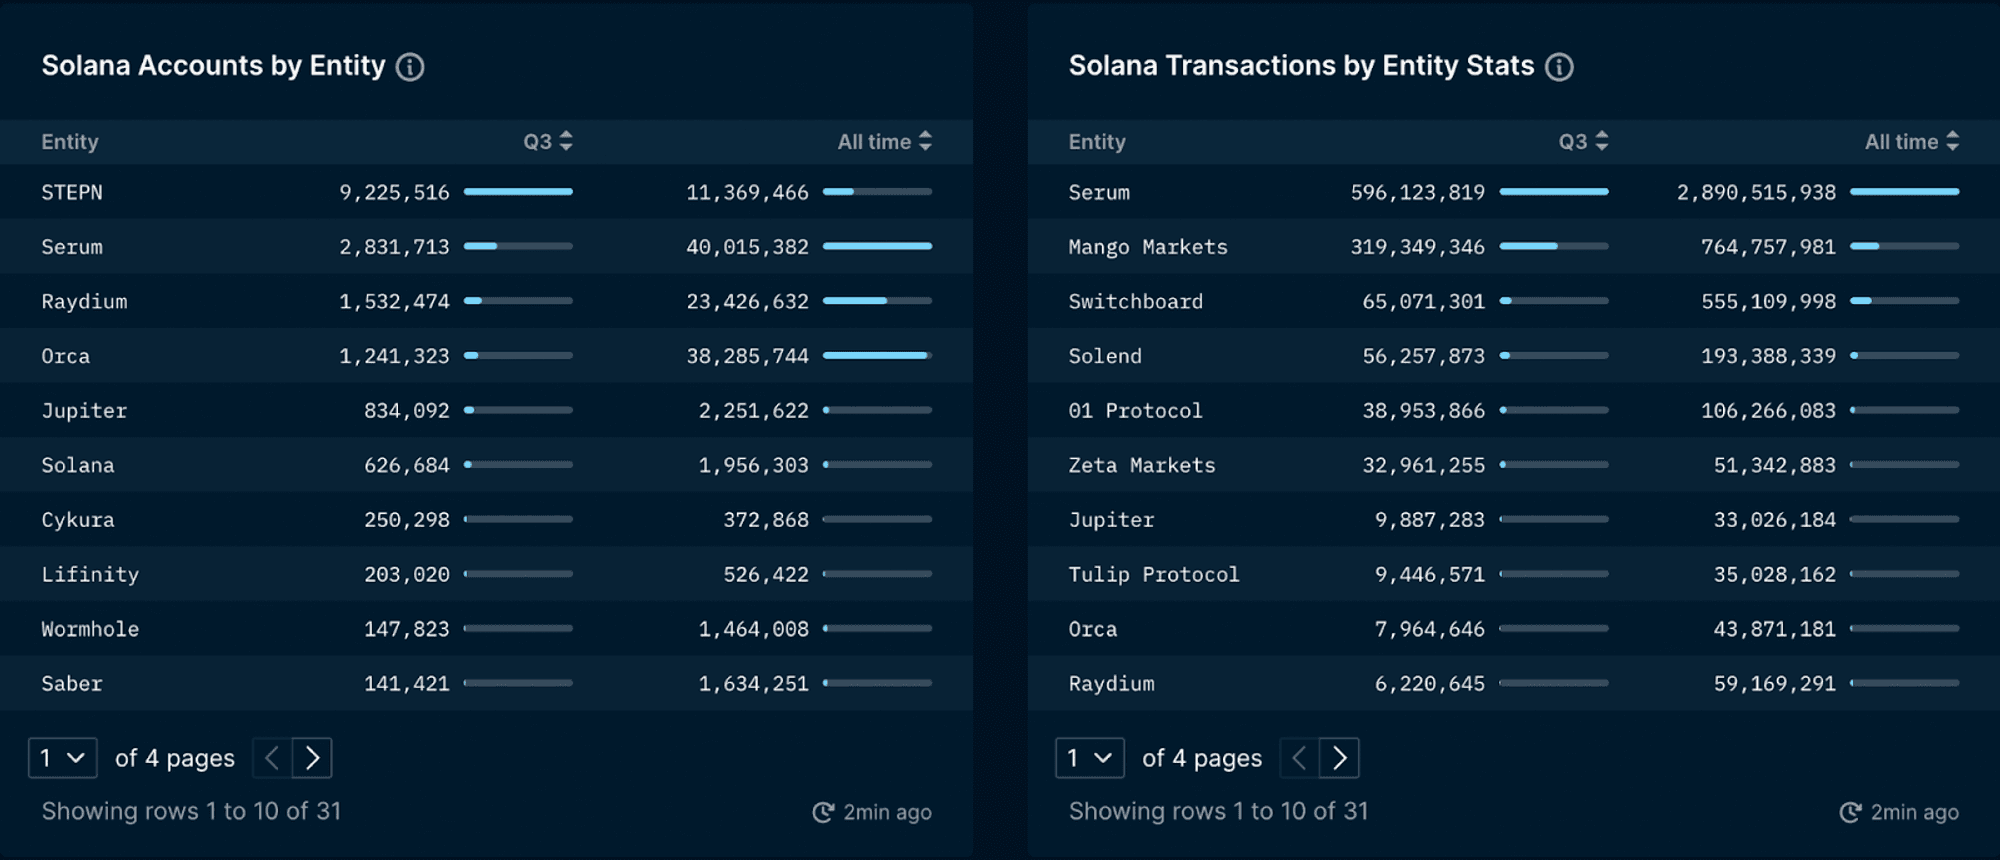
Task: Click Switchboard all-time value 555,109,998
Action: pos(1768,302)
